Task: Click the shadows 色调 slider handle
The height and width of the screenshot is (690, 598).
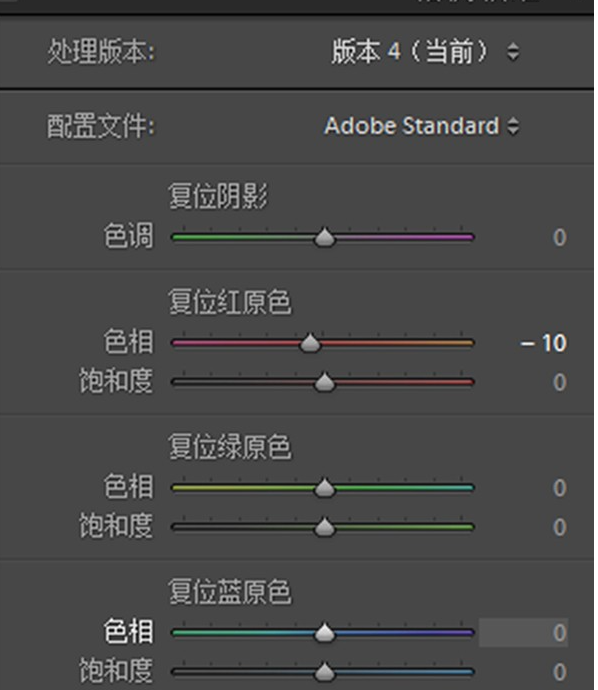Action: (325, 238)
